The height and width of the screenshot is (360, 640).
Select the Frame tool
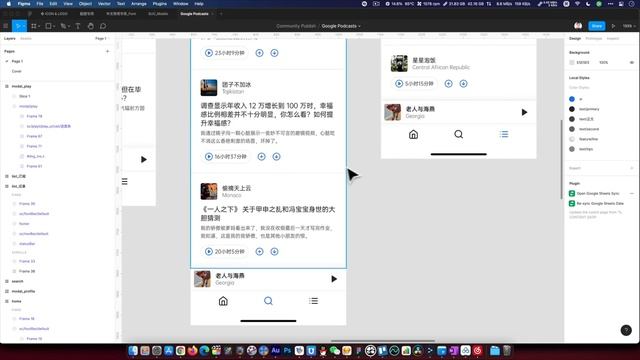[33, 26]
